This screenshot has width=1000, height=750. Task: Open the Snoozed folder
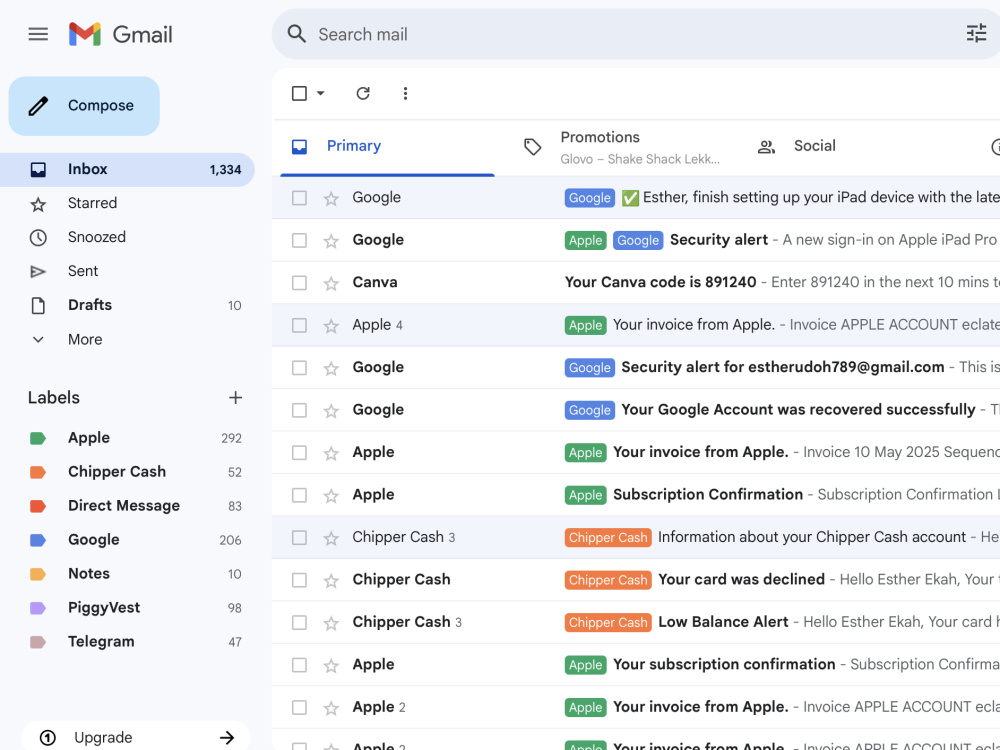pos(128,237)
